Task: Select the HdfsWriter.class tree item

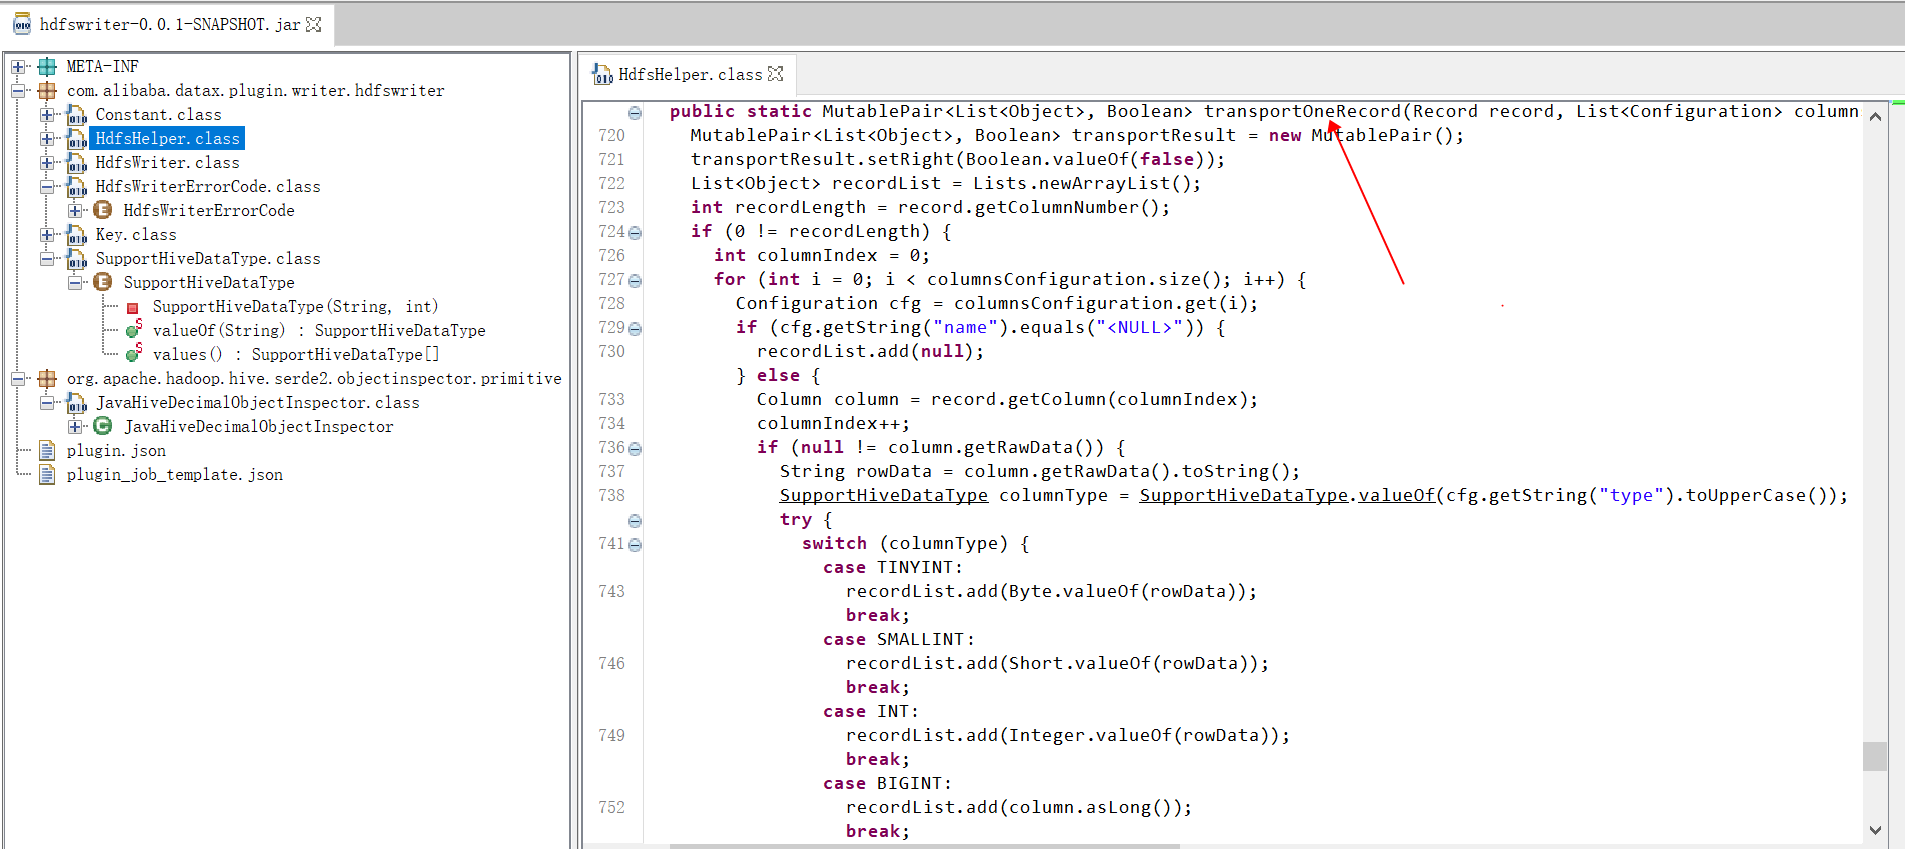Action: click(167, 163)
